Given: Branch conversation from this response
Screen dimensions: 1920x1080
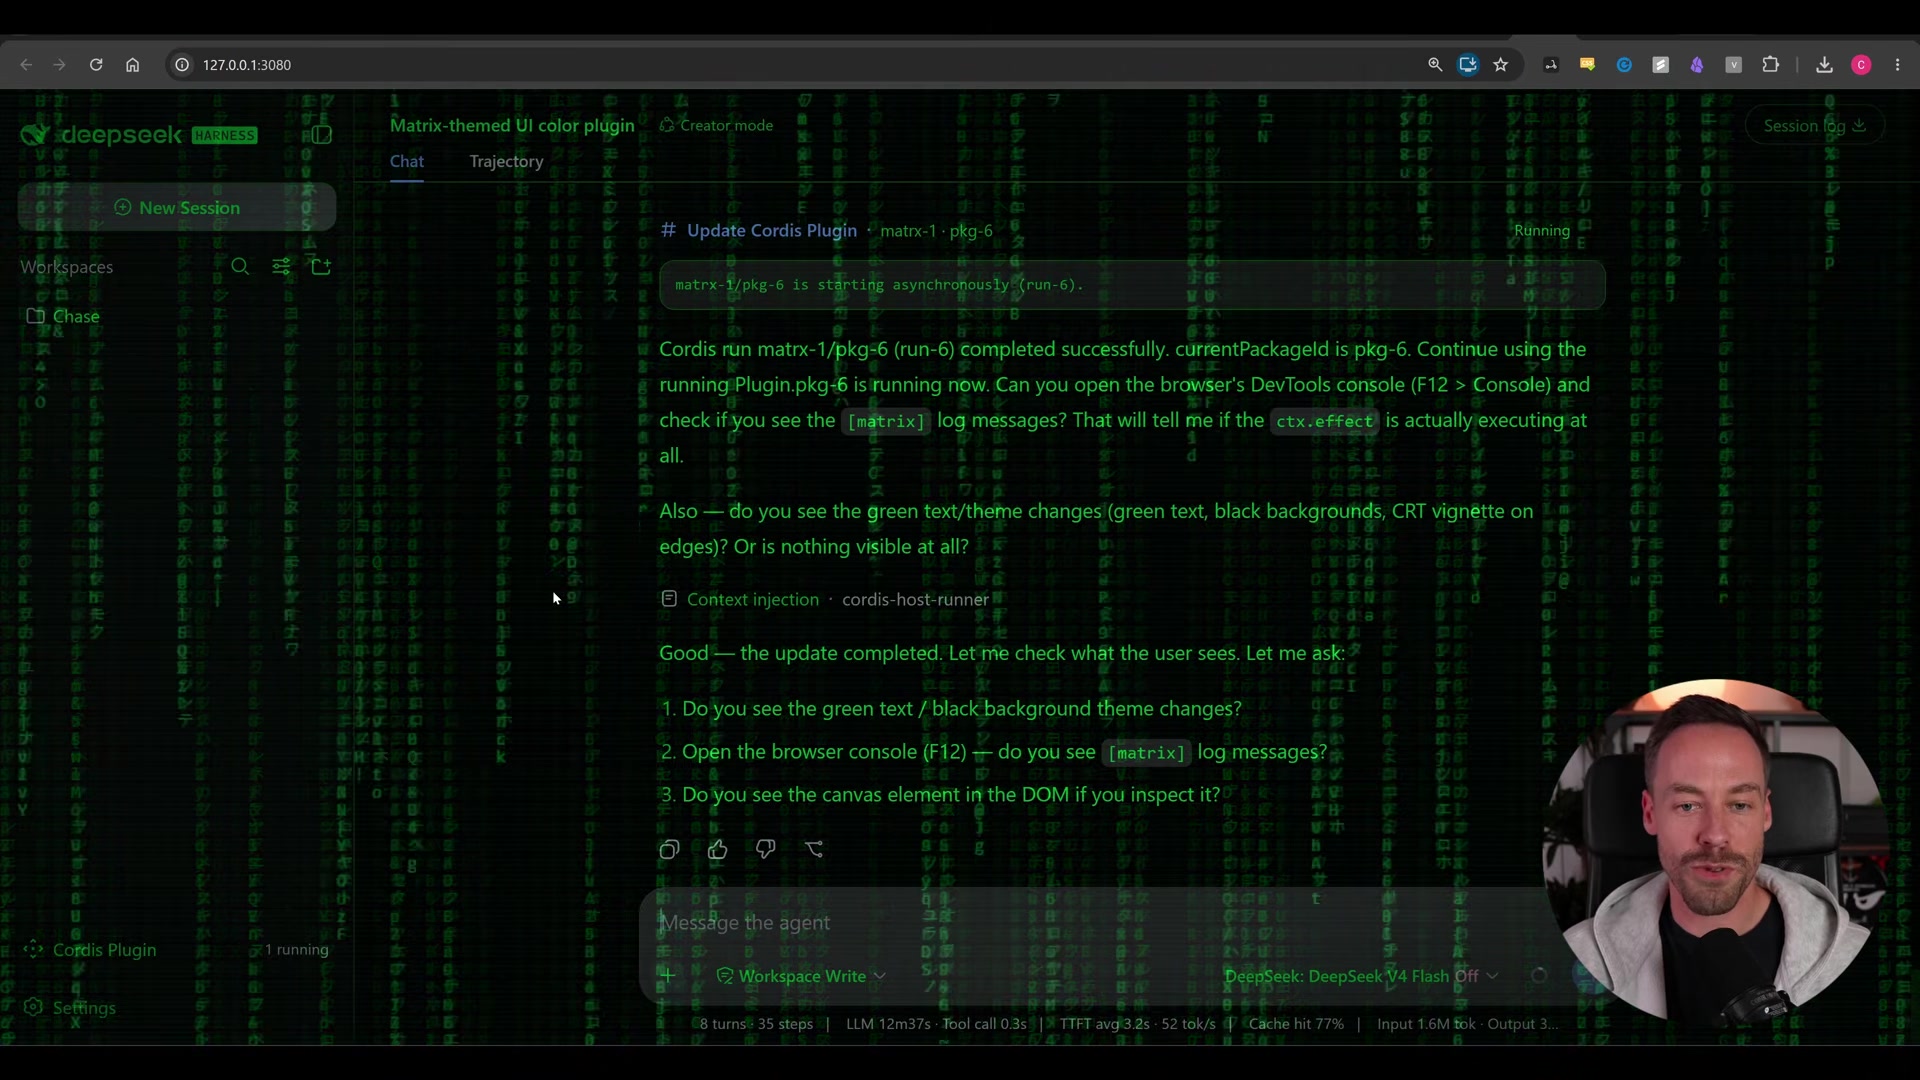Looking at the screenshot, I should (814, 849).
